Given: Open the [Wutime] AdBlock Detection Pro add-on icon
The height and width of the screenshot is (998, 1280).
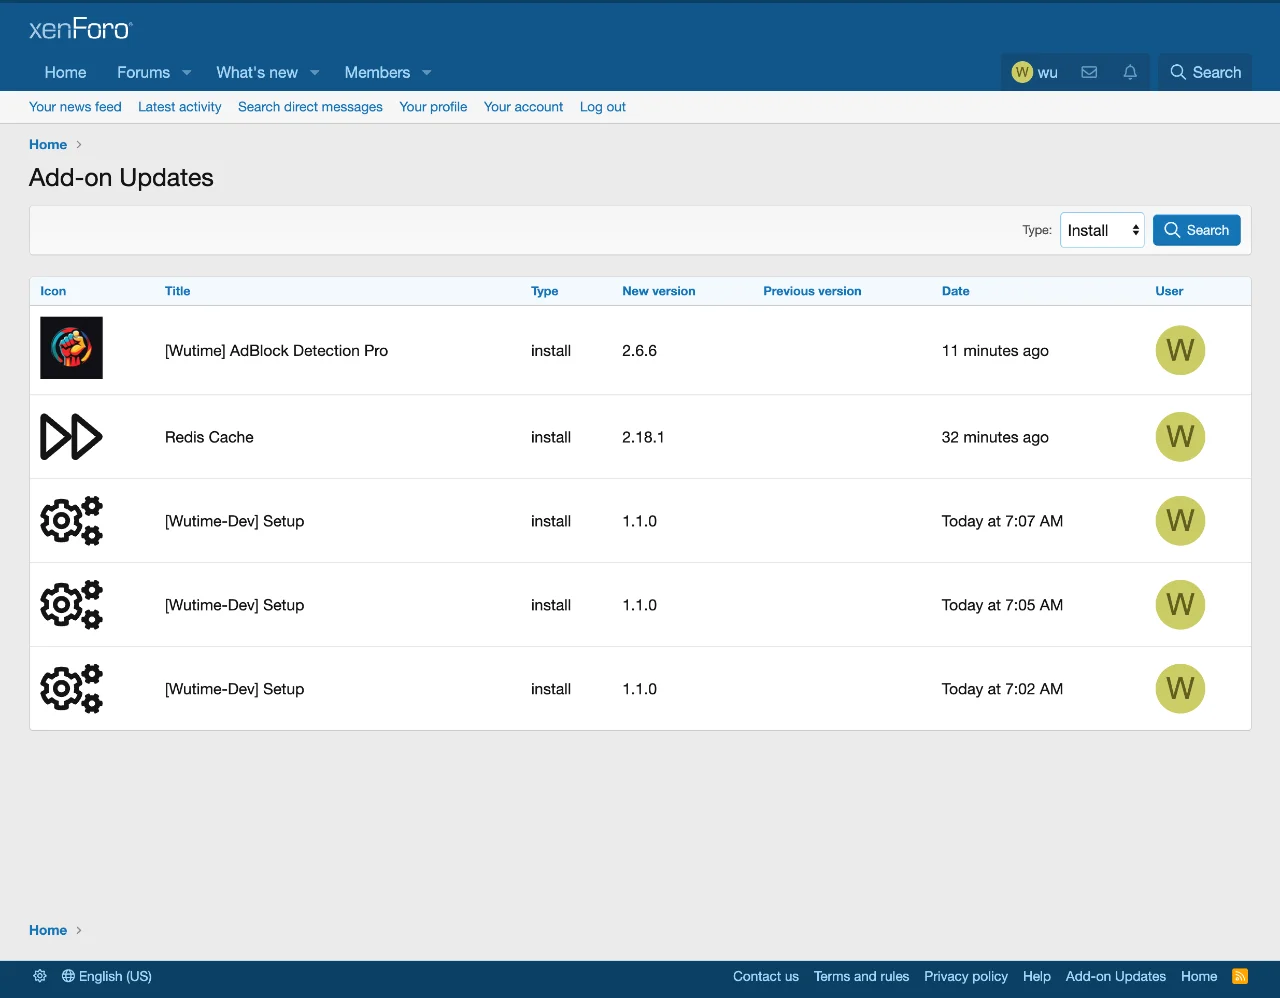Looking at the screenshot, I should pyautogui.click(x=71, y=348).
